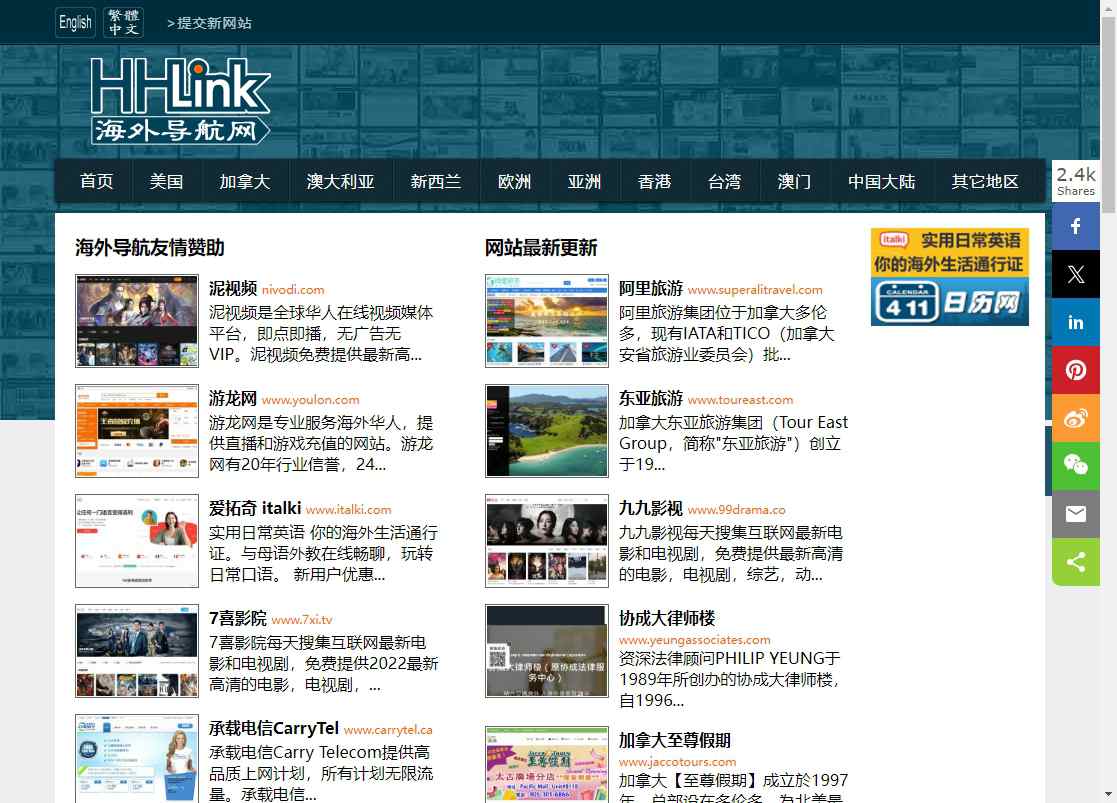Visit the www.99drama.co URL link

[737, 509]
